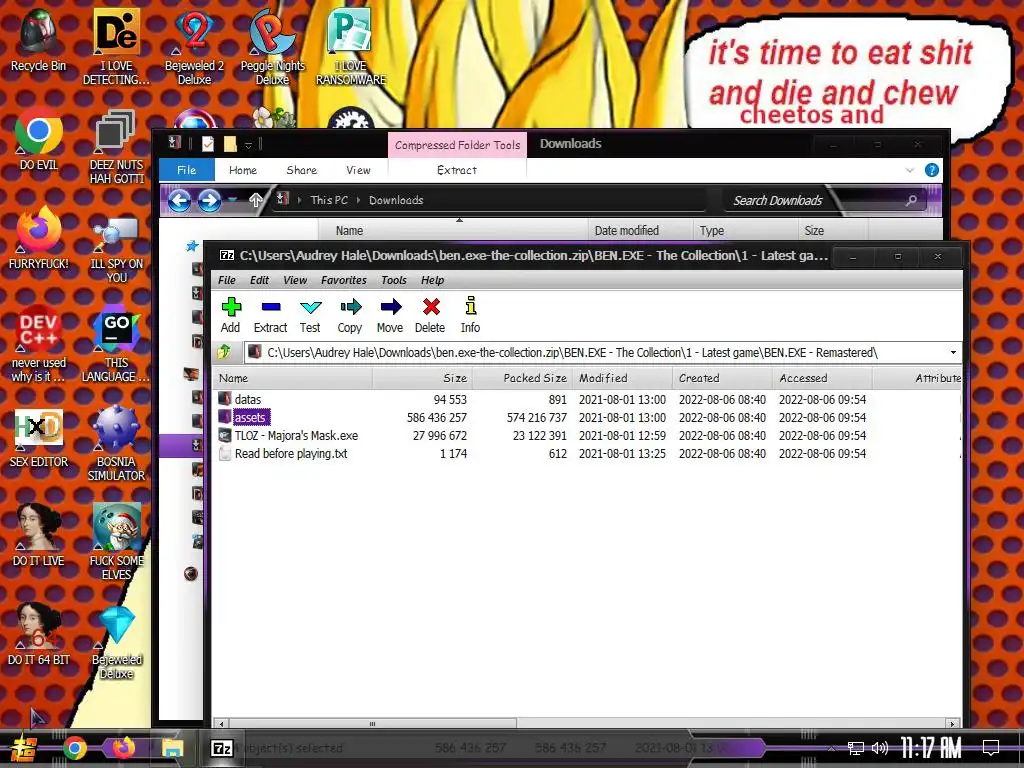Click the Search Downloads box
Viewport: 1024px width, 768px height.
825,200
